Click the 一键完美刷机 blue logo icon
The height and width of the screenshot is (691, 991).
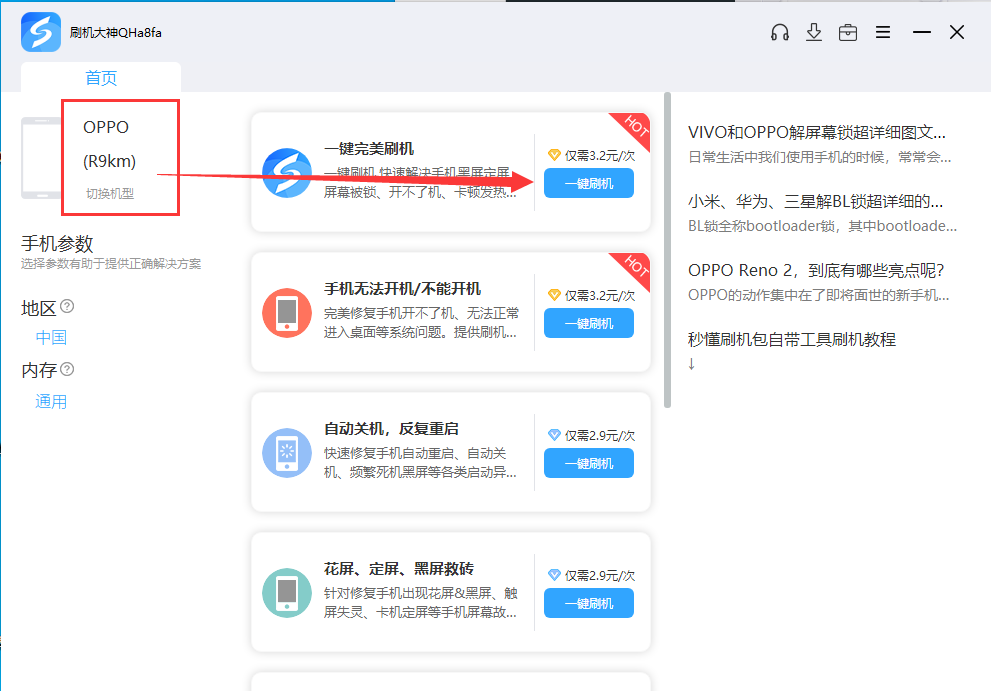(x=287, y=173)
